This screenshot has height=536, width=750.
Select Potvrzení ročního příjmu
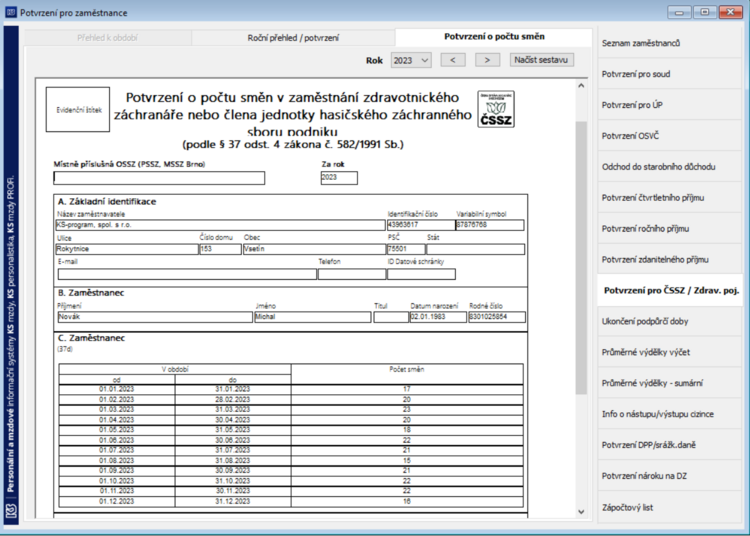pos(669,229)
